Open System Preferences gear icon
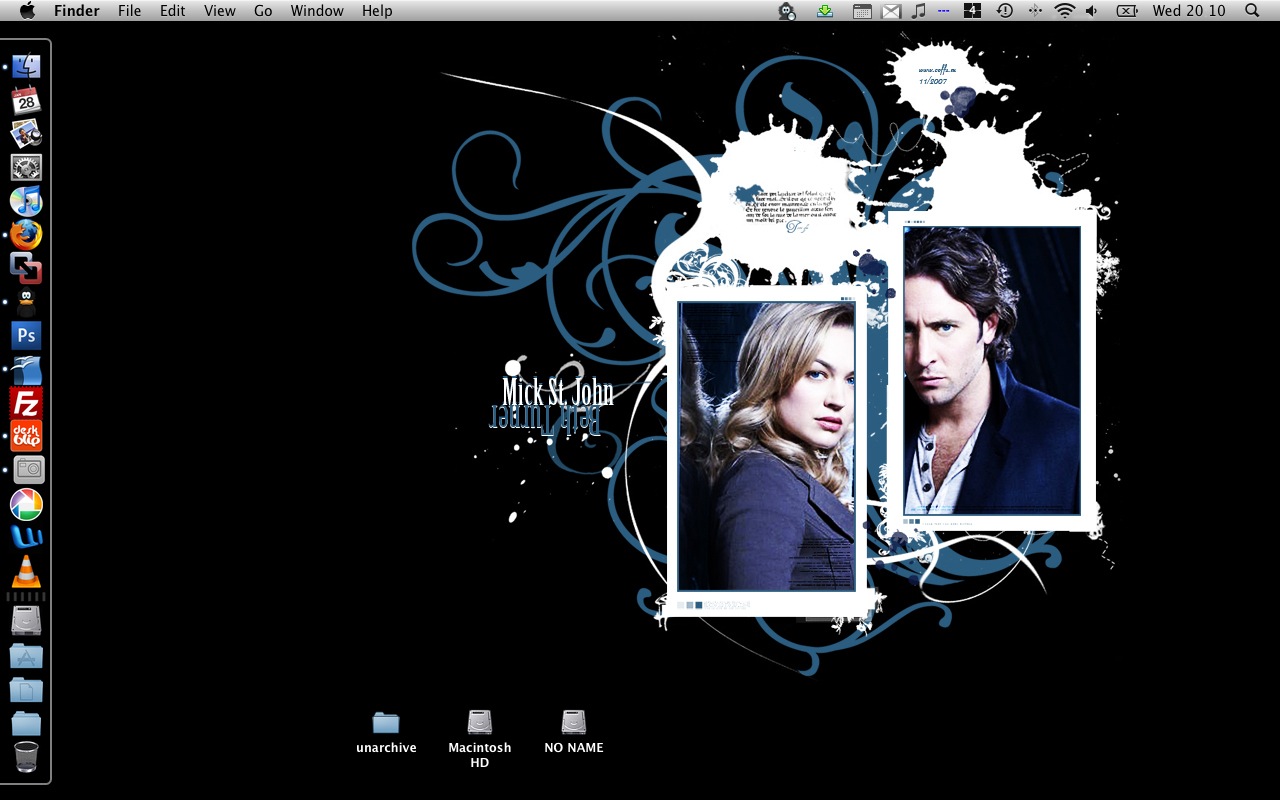 click(x=26, y=167)
